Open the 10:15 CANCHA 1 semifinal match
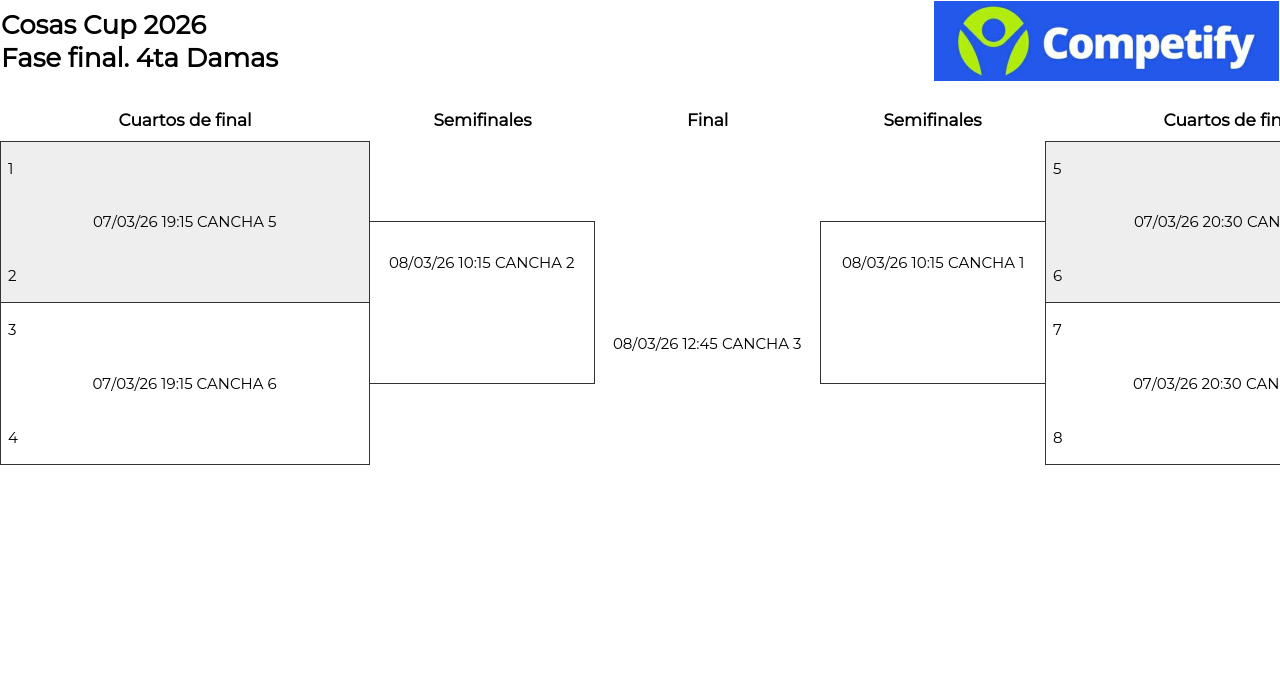 tap(933, 263)
